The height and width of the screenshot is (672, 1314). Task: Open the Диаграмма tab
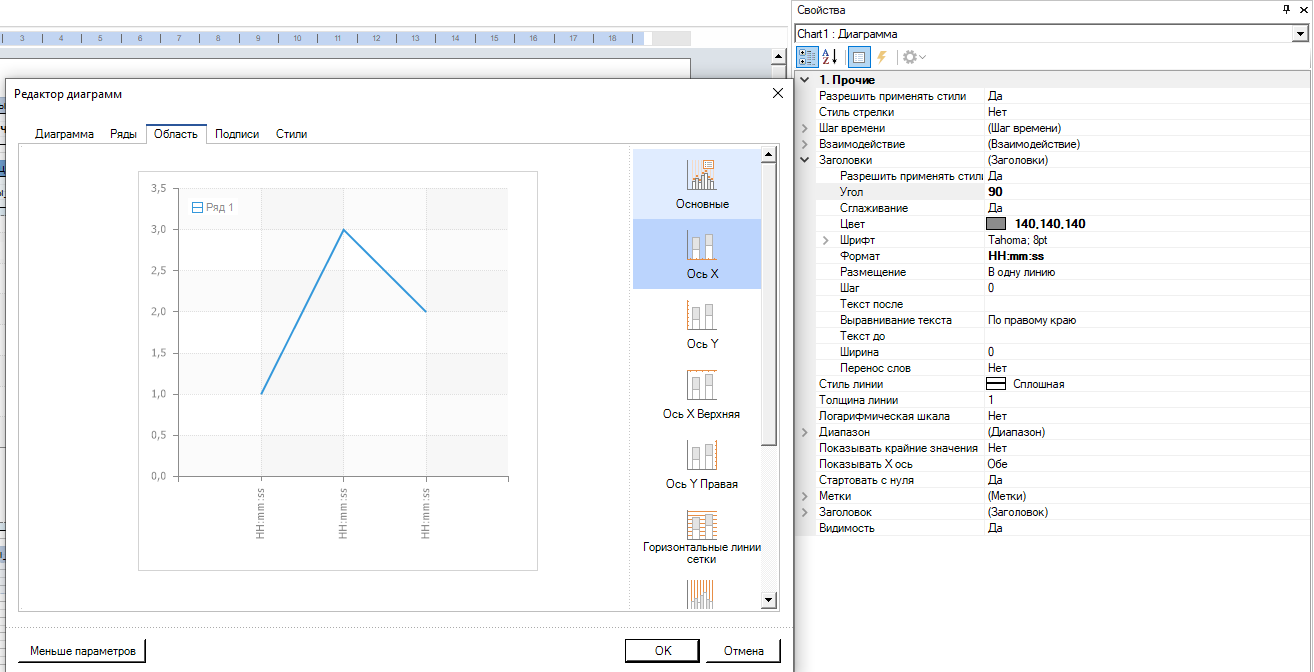pos(64,134)
